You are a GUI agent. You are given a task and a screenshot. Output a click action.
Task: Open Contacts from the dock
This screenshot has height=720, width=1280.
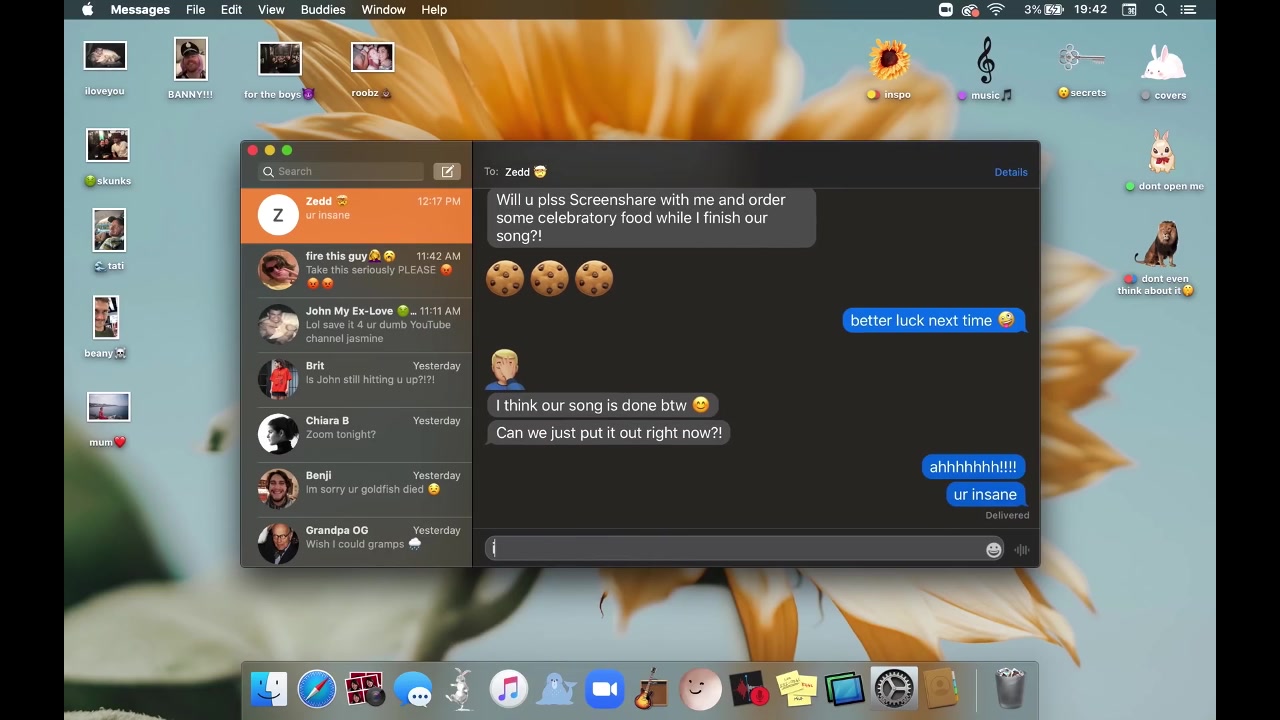(940, 689)
